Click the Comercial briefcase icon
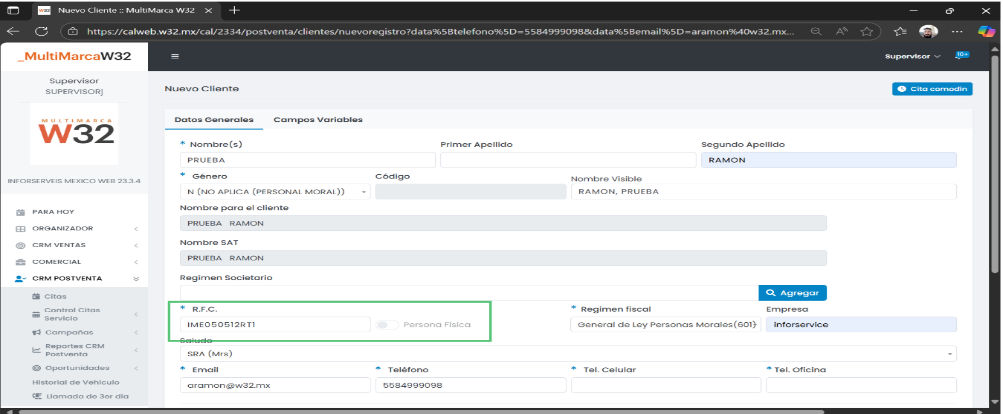The image size is (1003, 414). (20, 261)
